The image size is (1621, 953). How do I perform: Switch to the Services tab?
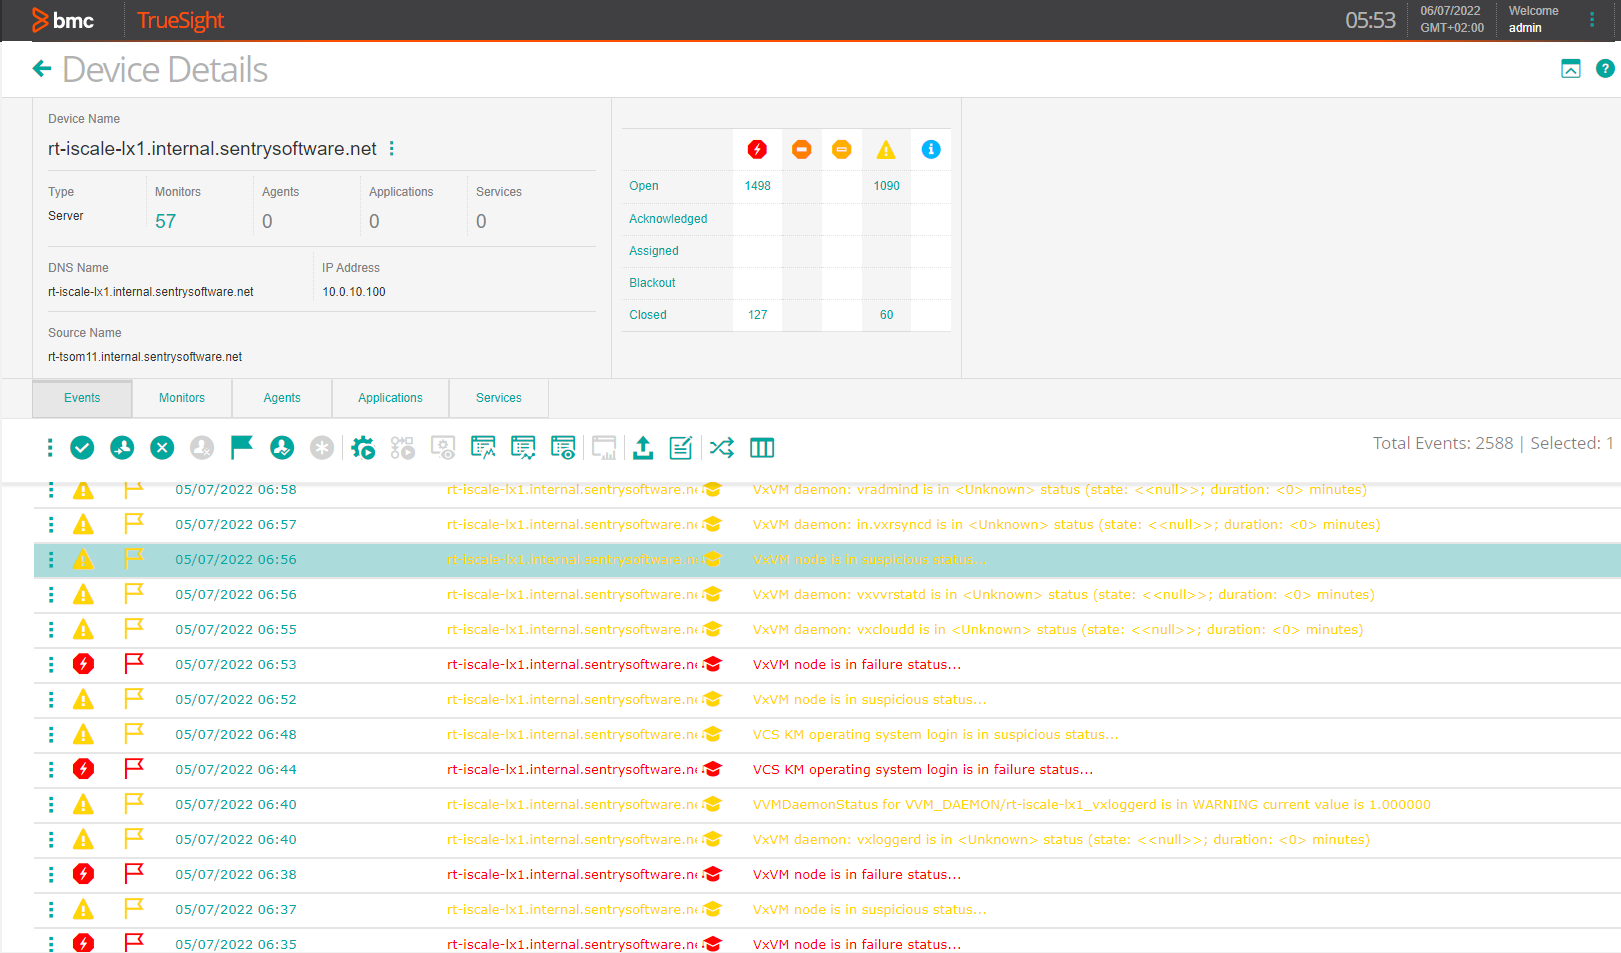click(x=498, y=397)
